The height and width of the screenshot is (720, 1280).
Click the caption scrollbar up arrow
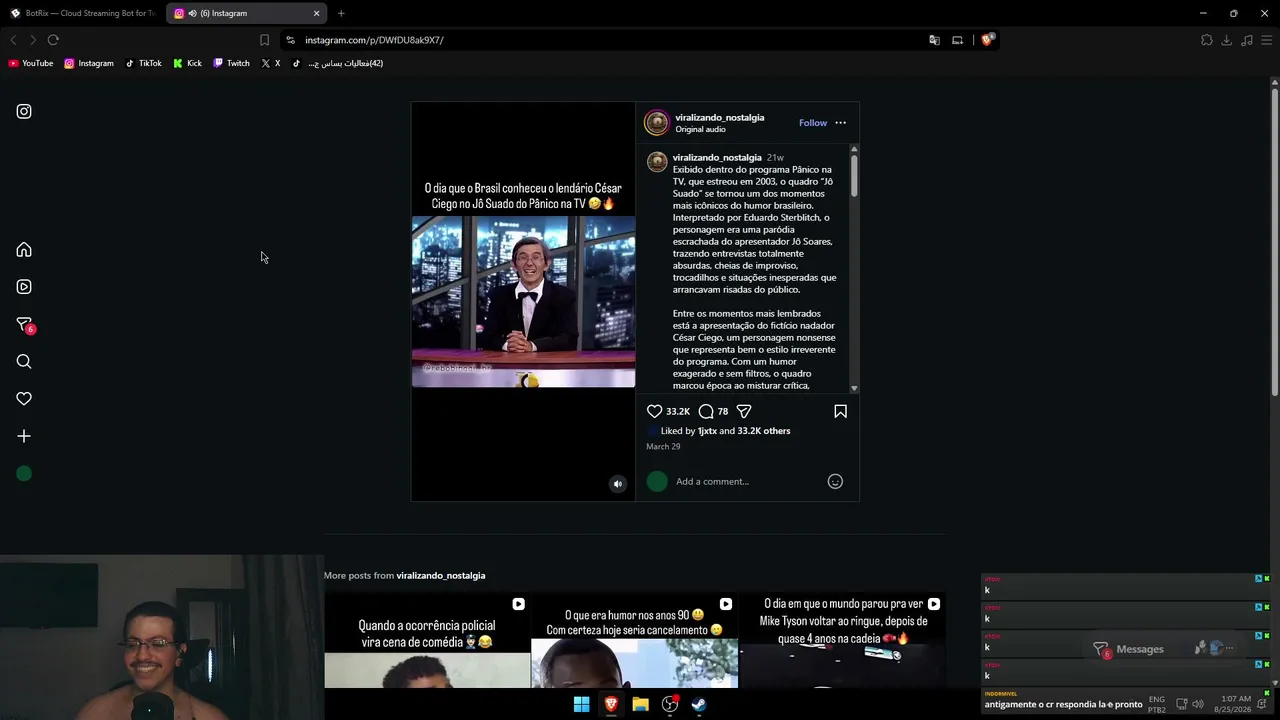click(854, 149)
